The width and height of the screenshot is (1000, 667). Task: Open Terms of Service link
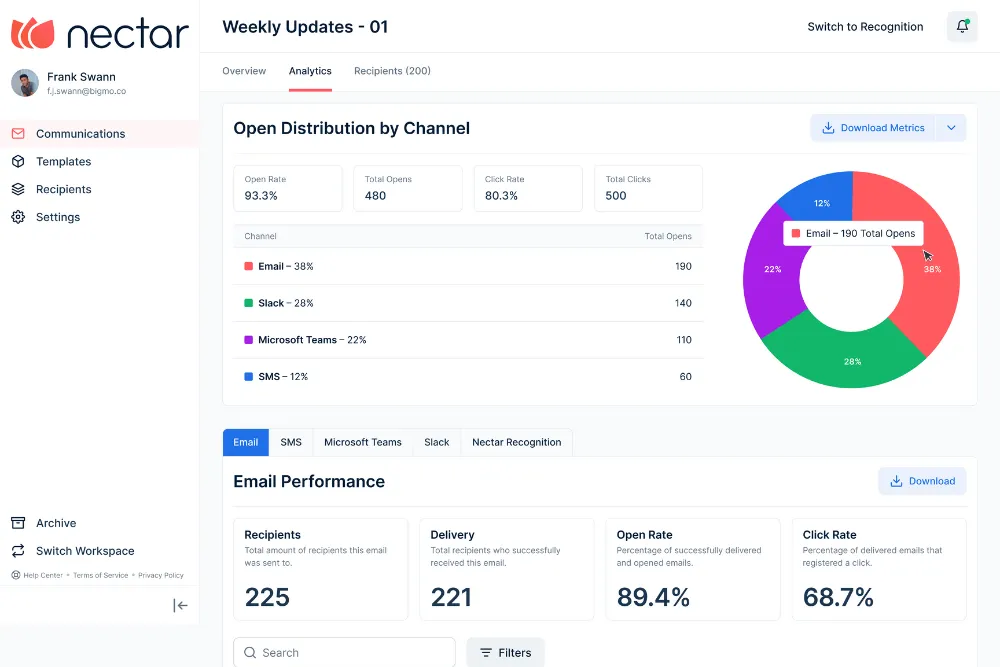point(101,575)
